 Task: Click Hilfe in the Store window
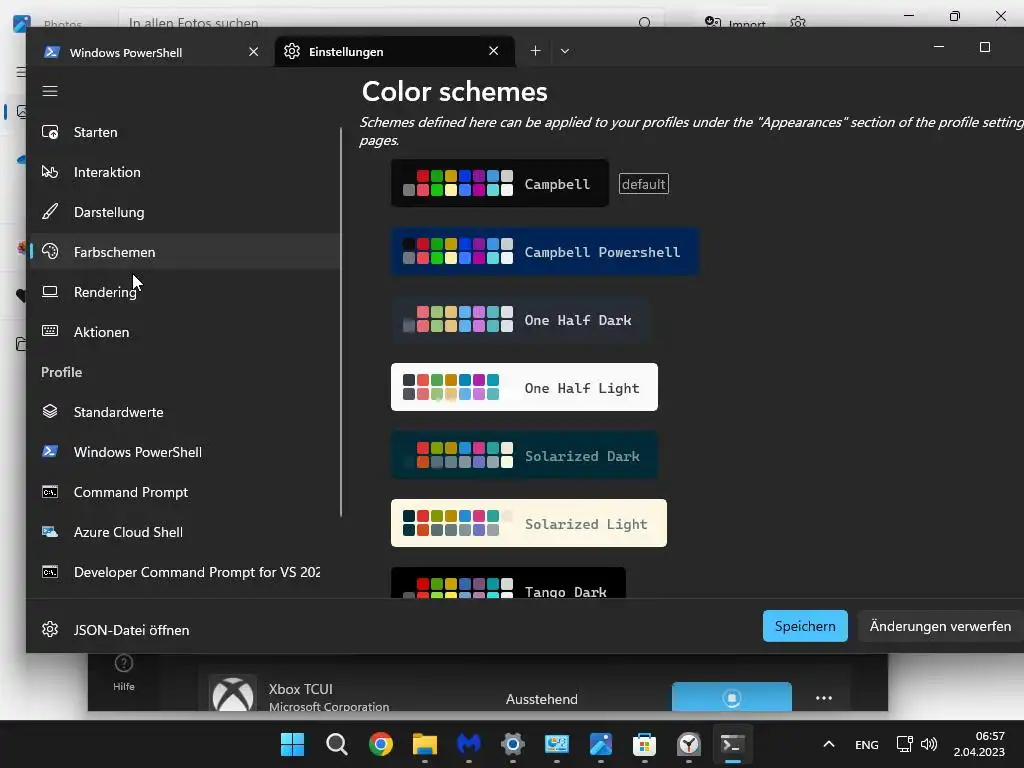pos(123,673)
